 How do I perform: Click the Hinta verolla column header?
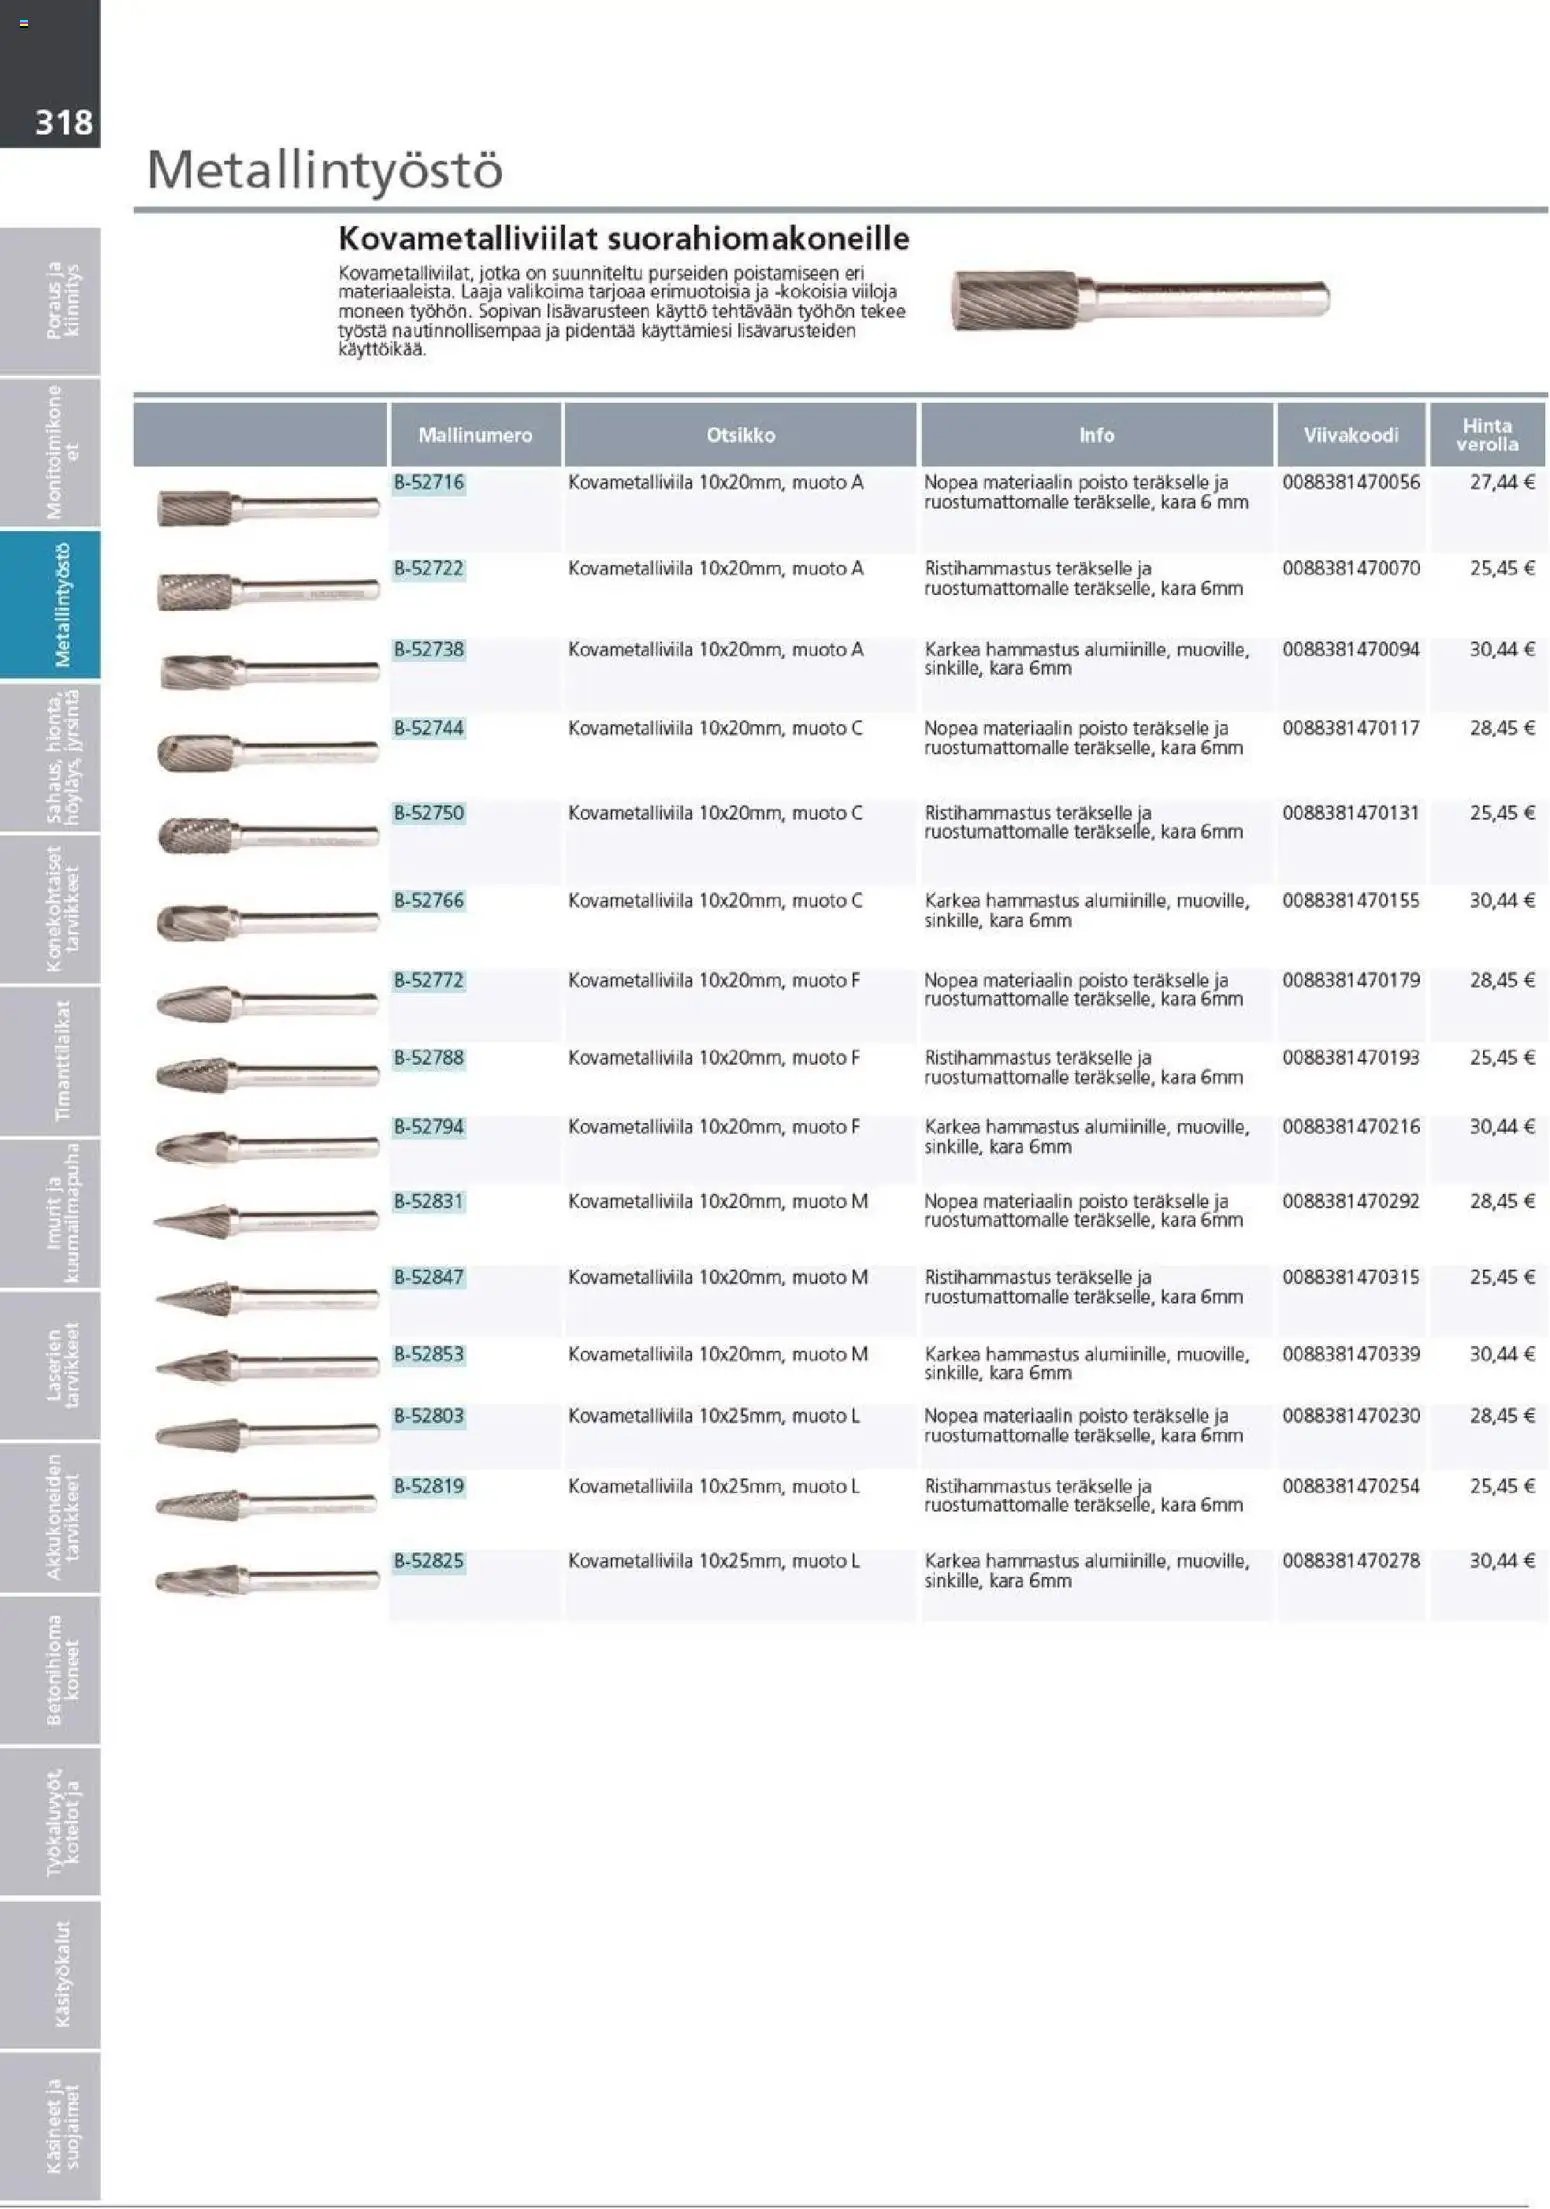click(x=1486, y=435)
